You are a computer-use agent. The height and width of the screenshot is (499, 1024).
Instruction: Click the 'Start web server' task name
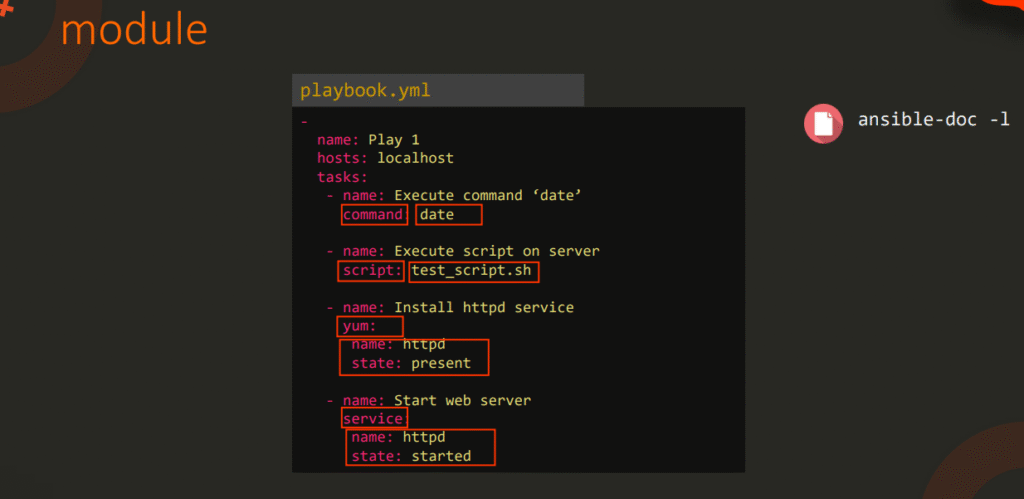tap(462, 400)
